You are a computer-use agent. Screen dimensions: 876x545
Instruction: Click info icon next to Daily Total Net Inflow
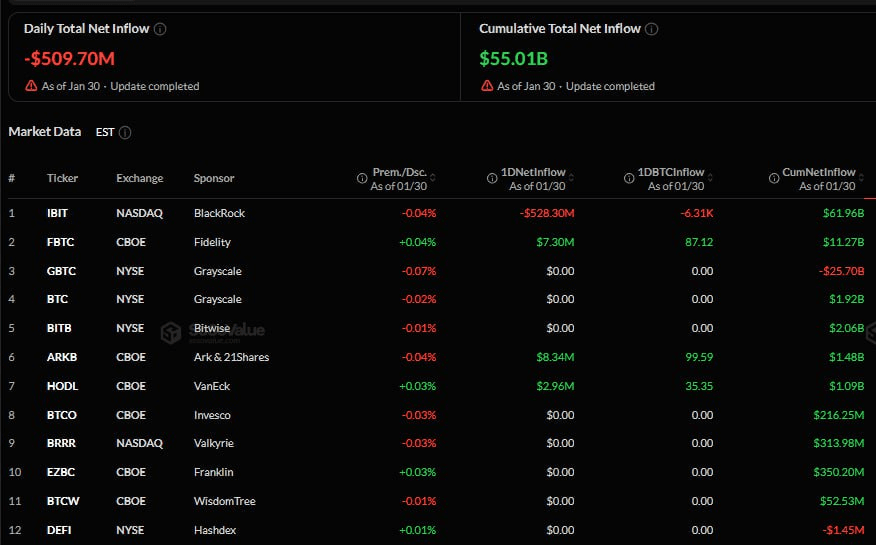160,29
